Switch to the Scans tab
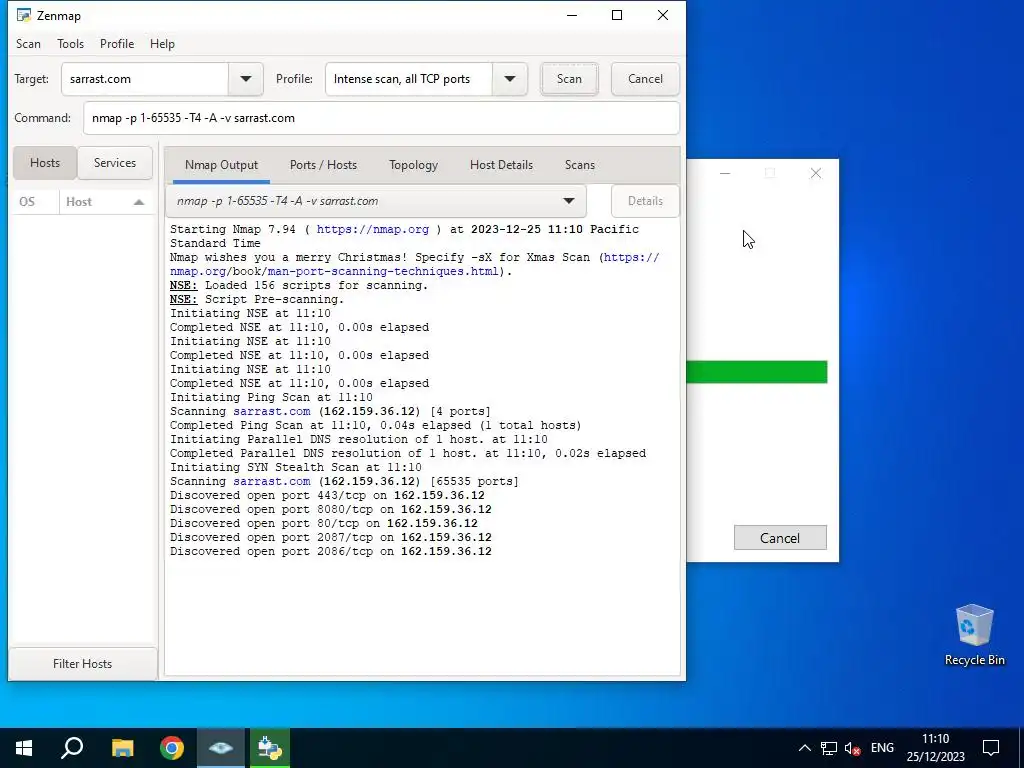The image size is (1024, 768). pyautogui.click(x=580, y=165)
